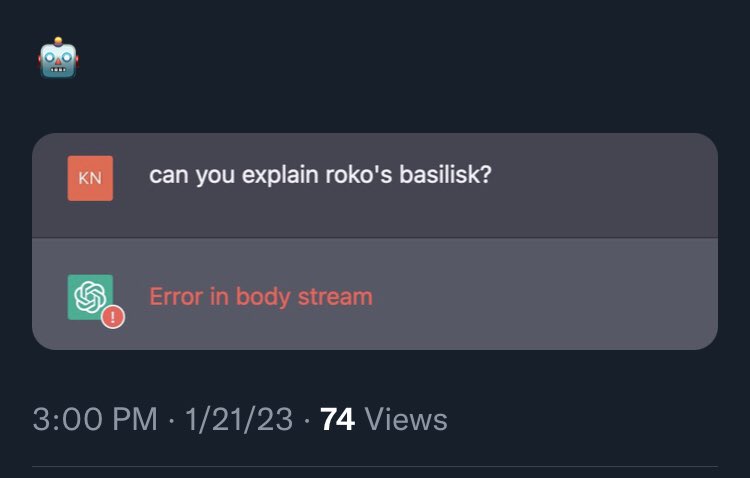Screen dimensions: 750x478
Task: Click the word basilisk in the prompt
Action: coord(445,175)
